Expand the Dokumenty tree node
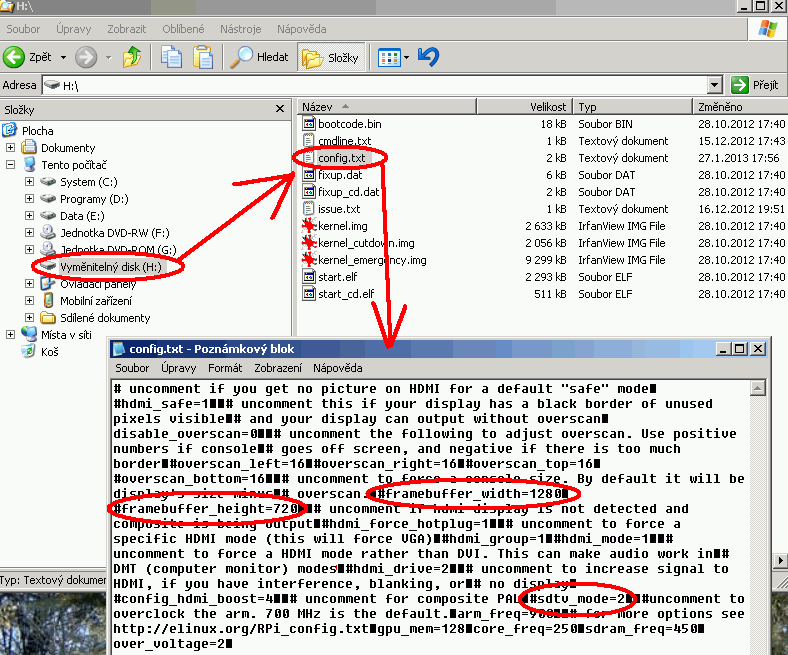This screenshot has height=655, width=788. click(11, 148)
